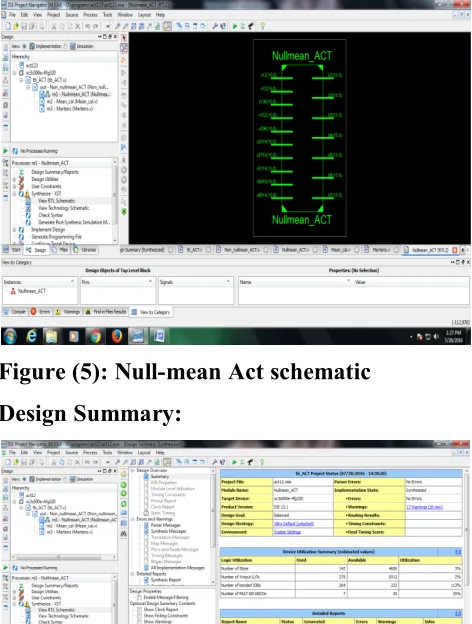472x624 pixels.
Task: Click Google Chrome icon on the taskbar
Action: pos(95,336)
